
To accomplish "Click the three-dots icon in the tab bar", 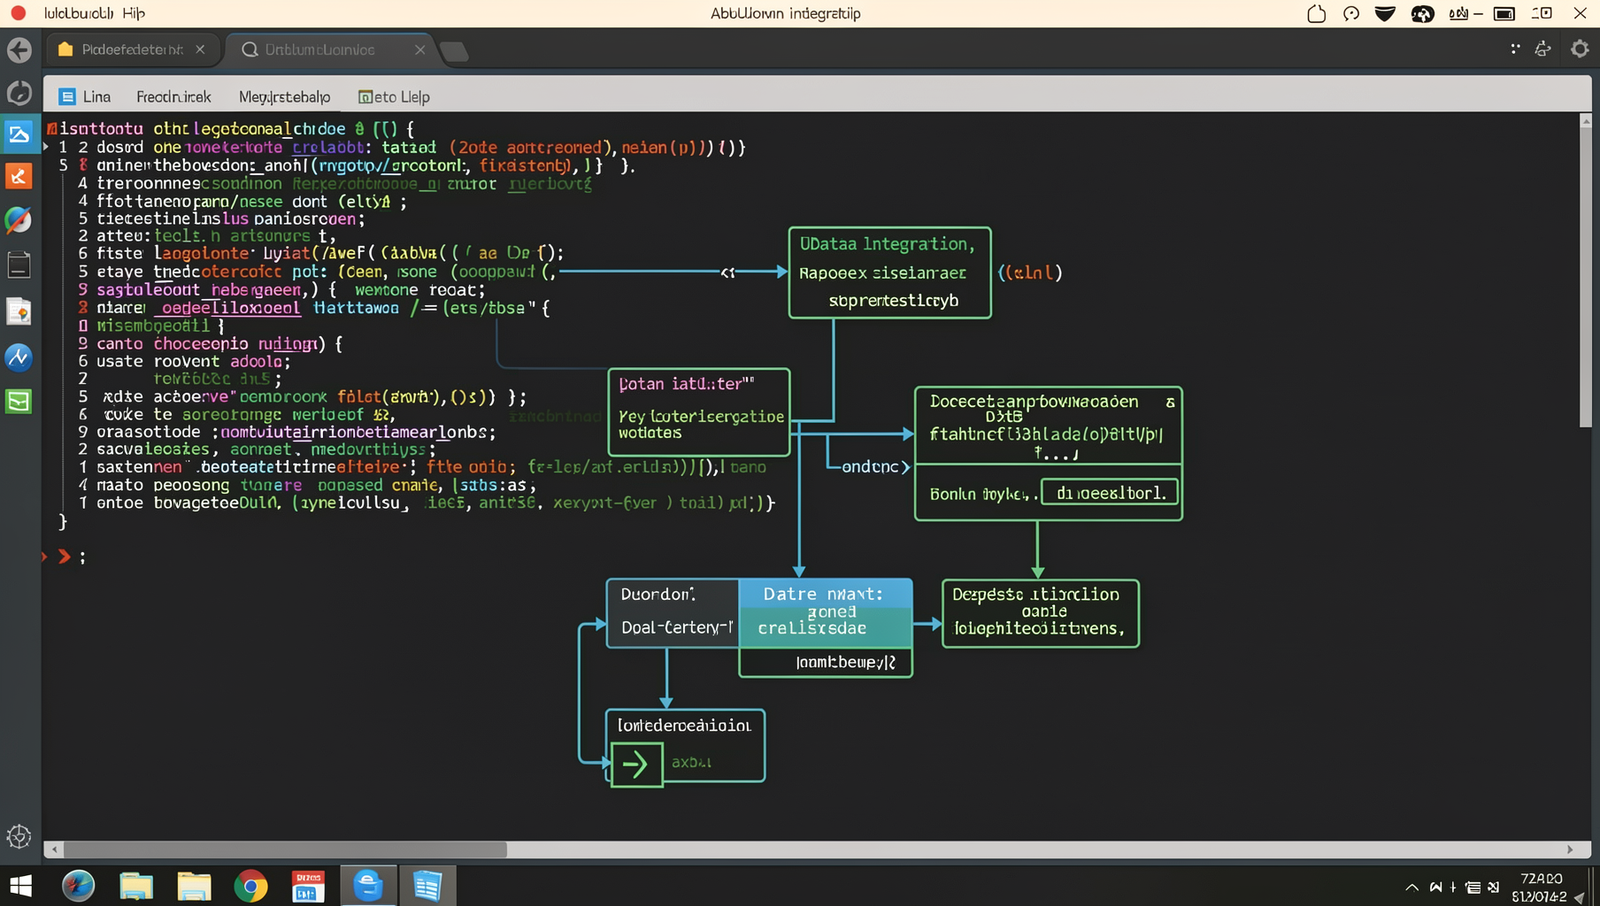I will (1515, 48).
